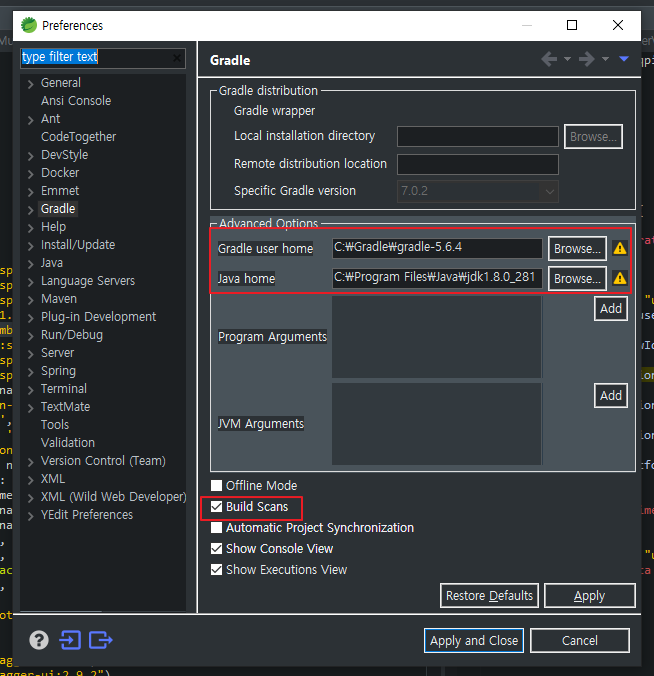The width and height of the screenshot is (654, 676).
Task: Add a Program Arguments entry
Action: (x=610, y=309)
